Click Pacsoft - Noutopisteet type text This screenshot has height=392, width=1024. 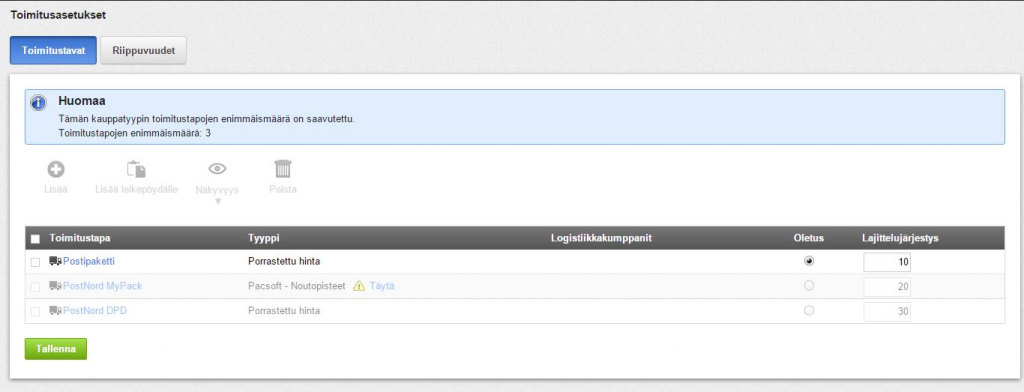(297, 286)
